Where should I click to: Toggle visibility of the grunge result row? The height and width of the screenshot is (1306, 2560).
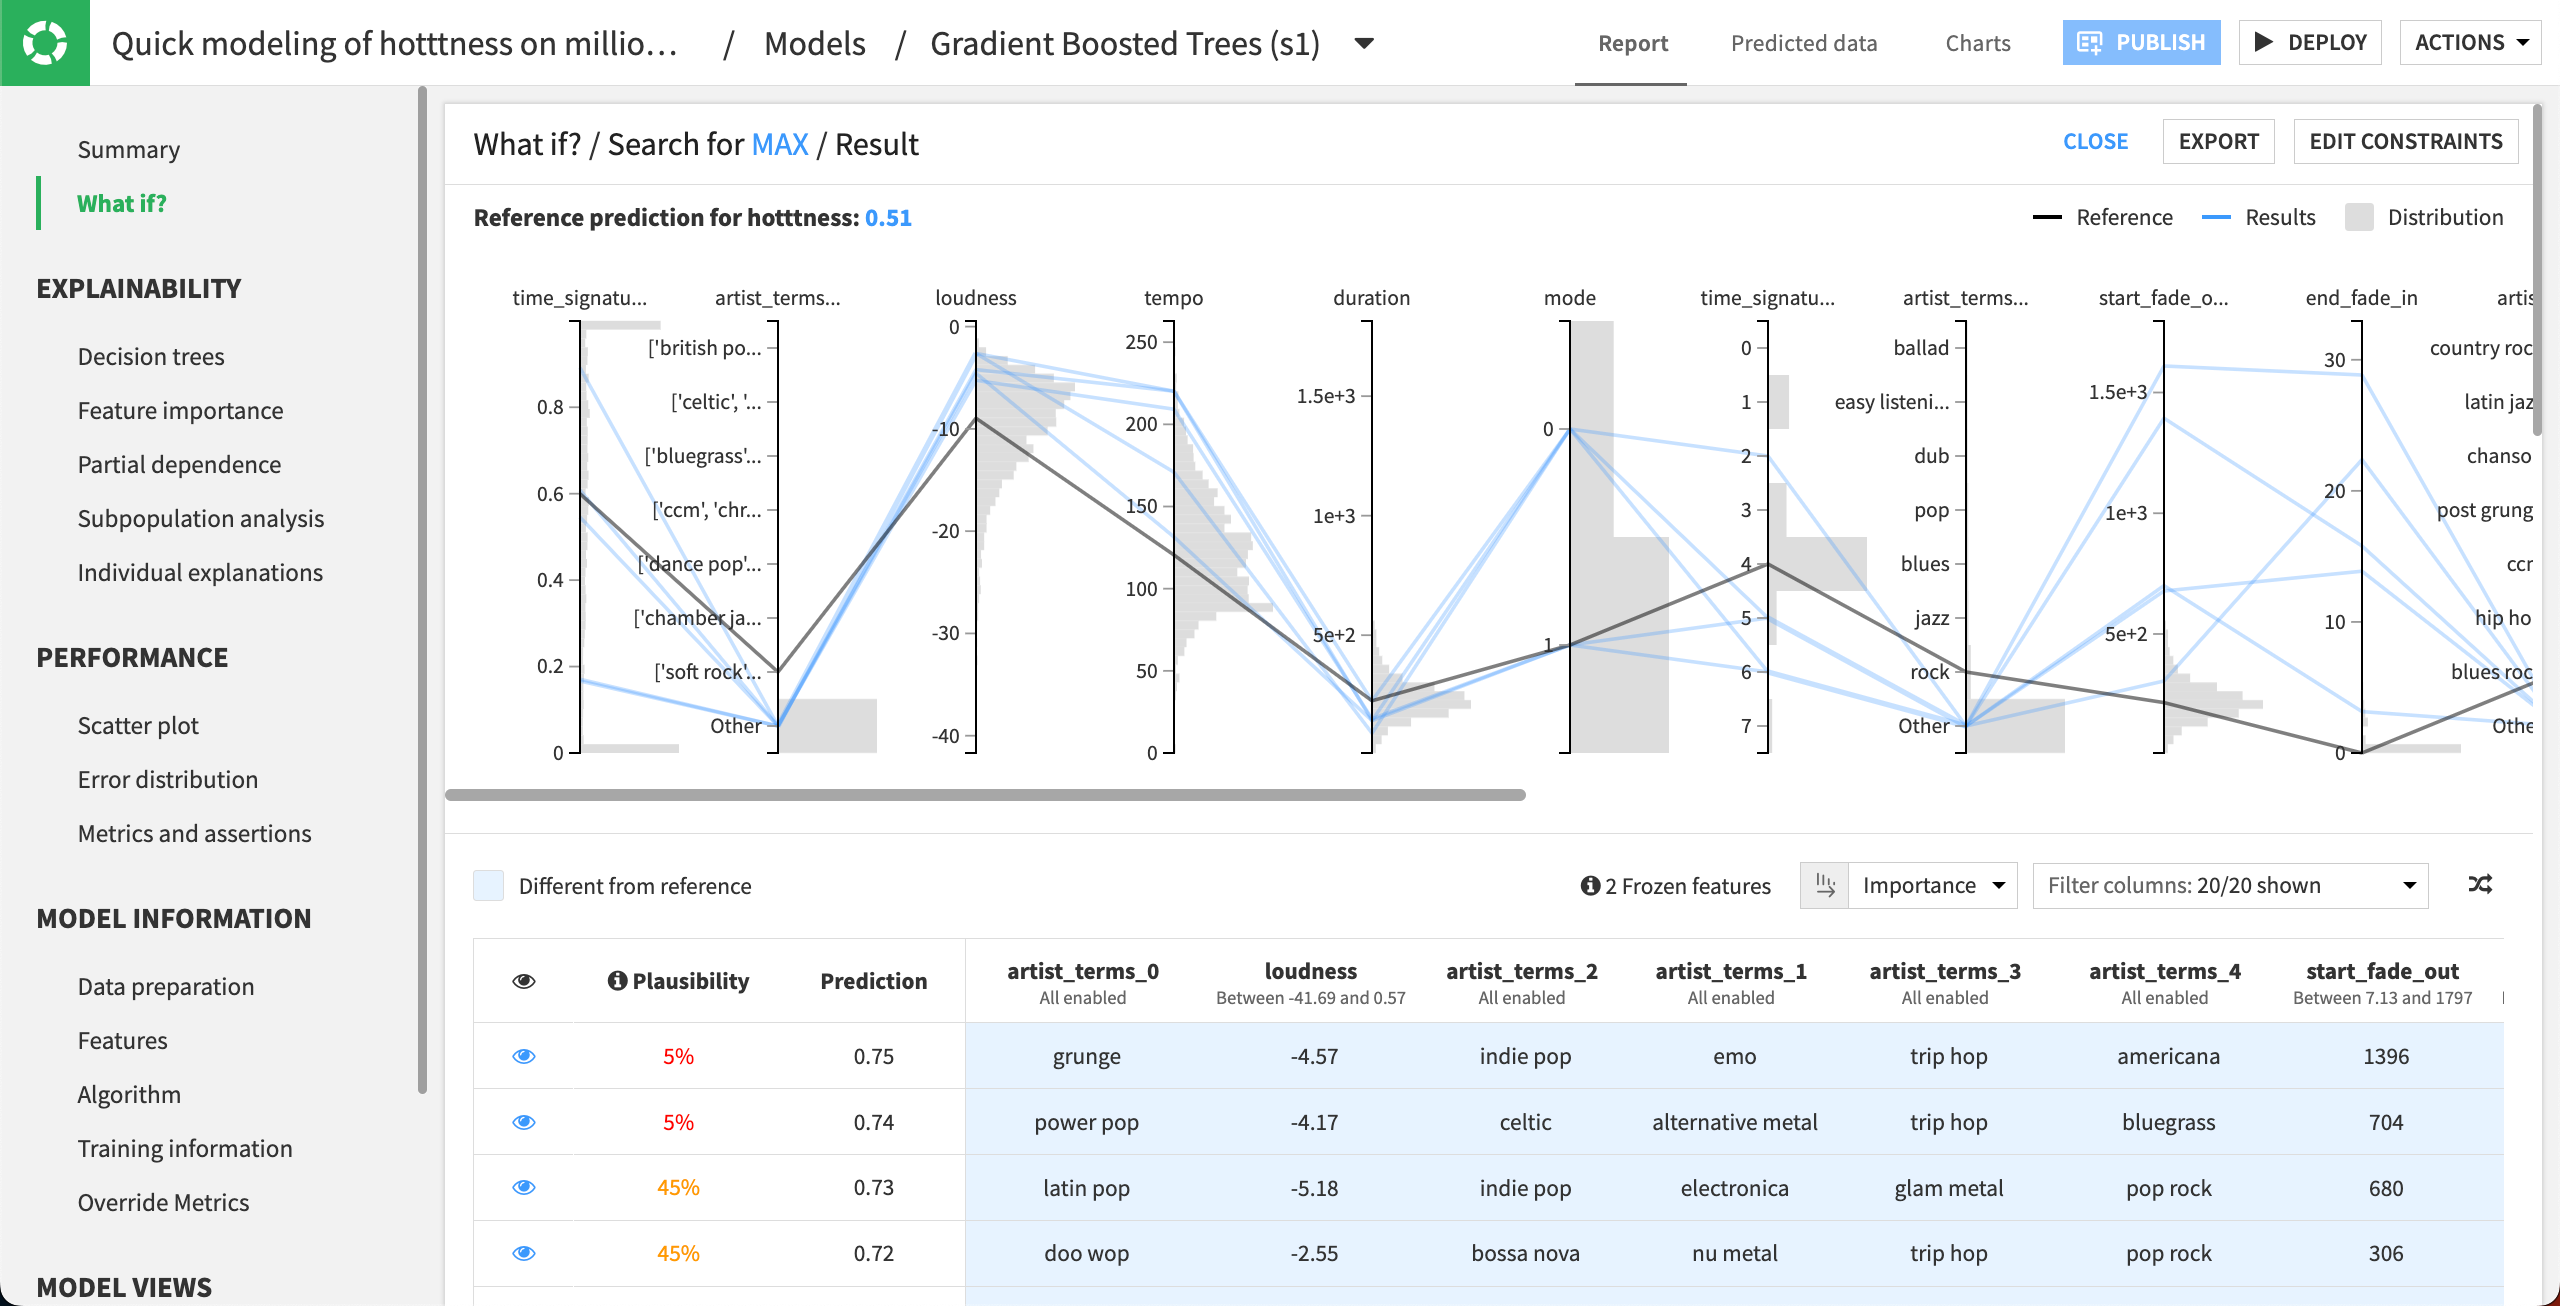[x=524, y=1055]
